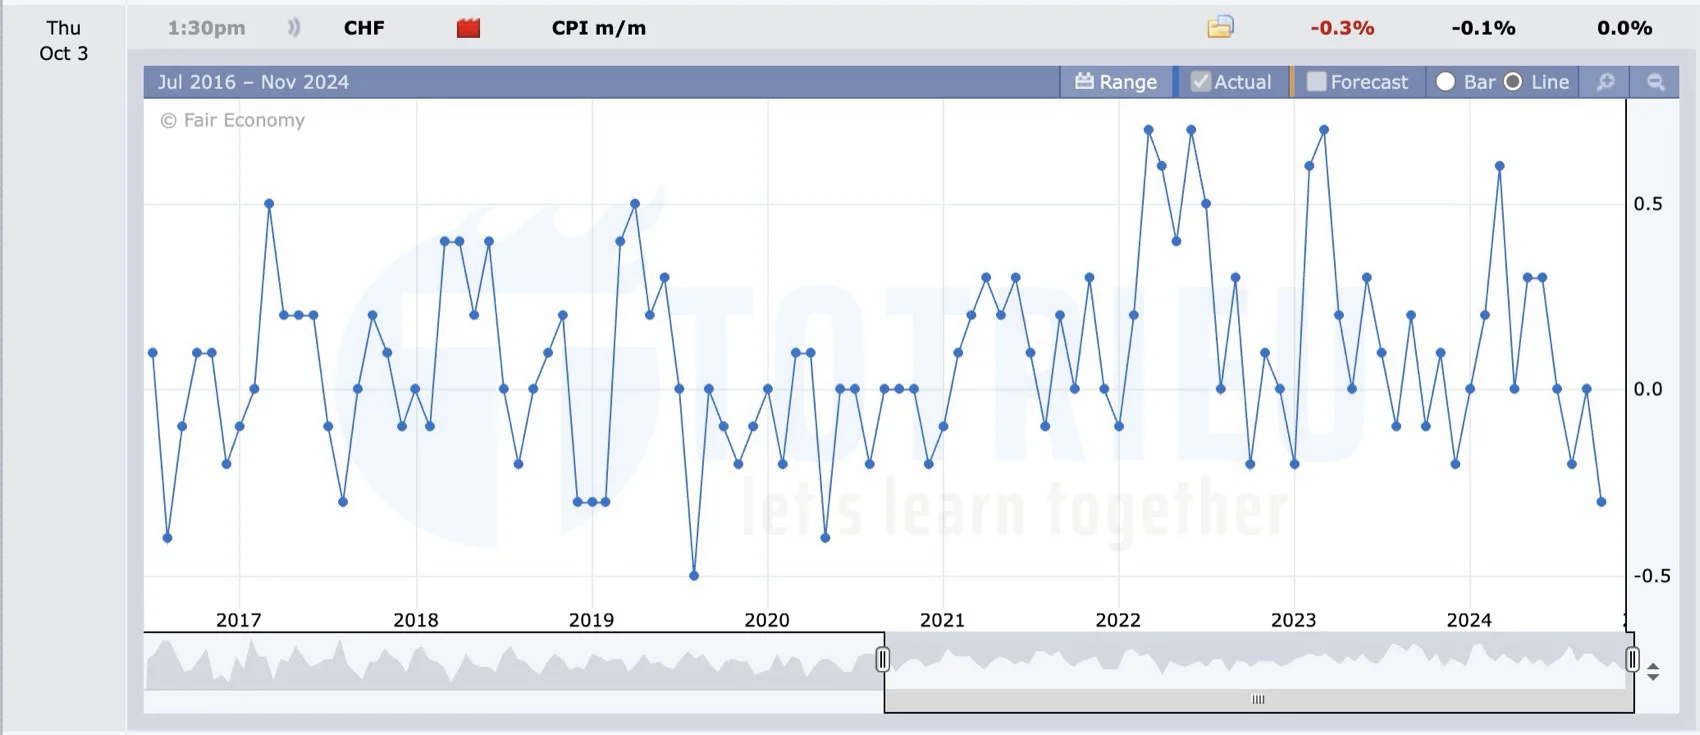1700x735 pixels.
Task: Click the forecast value -0.1%
Action: (1483, 28)
